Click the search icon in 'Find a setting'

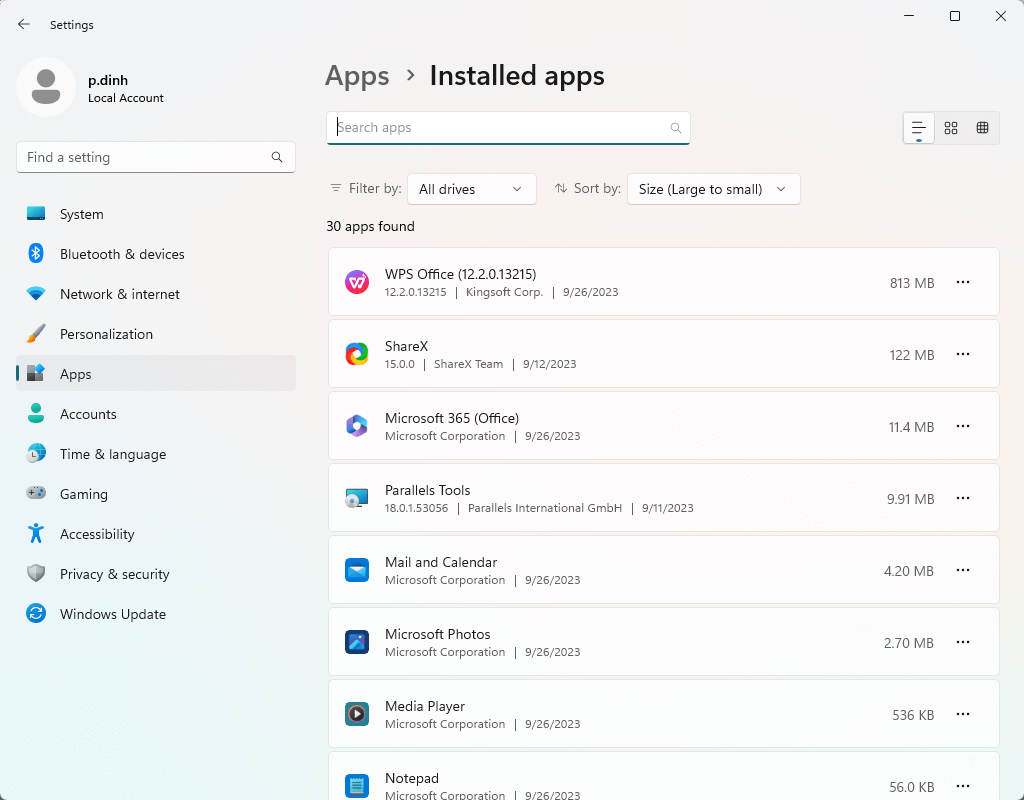click(276, 157)
